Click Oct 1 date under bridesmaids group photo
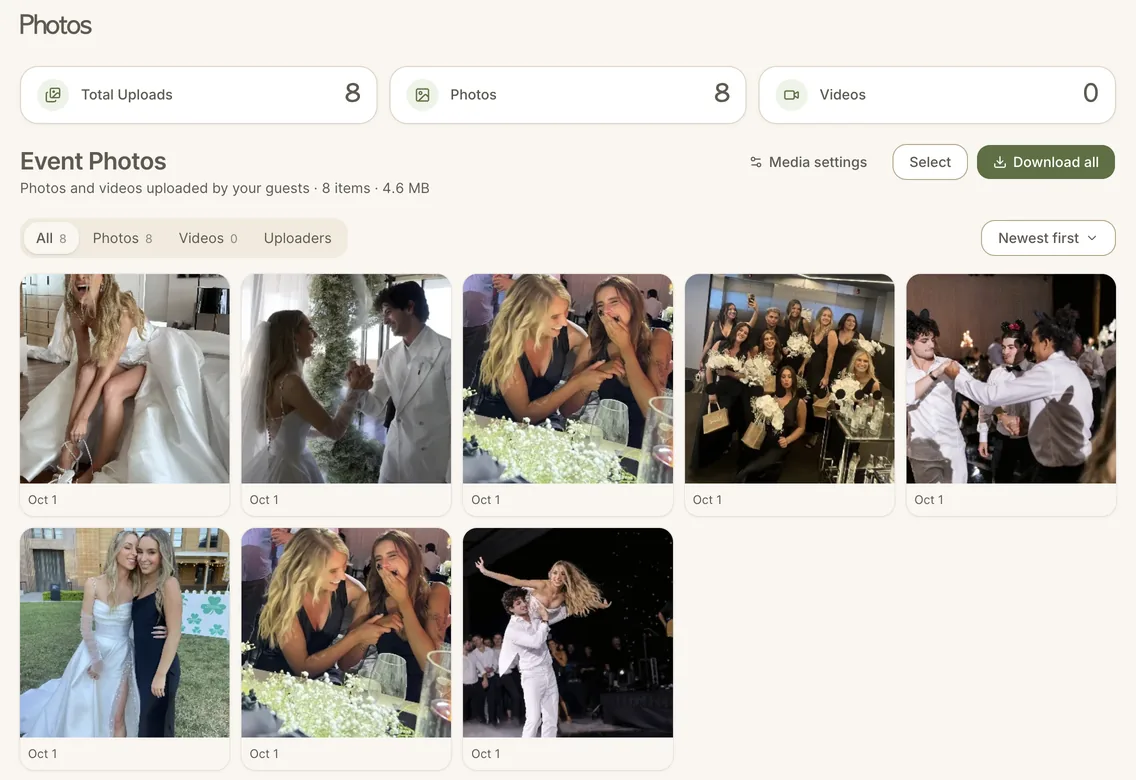The height and width of the screenshot is (780, 1136). tap(707, 500)
